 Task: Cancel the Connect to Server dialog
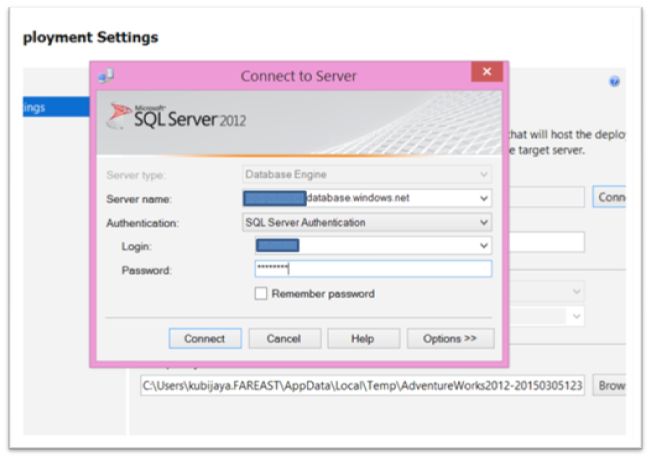coord(284,339)
